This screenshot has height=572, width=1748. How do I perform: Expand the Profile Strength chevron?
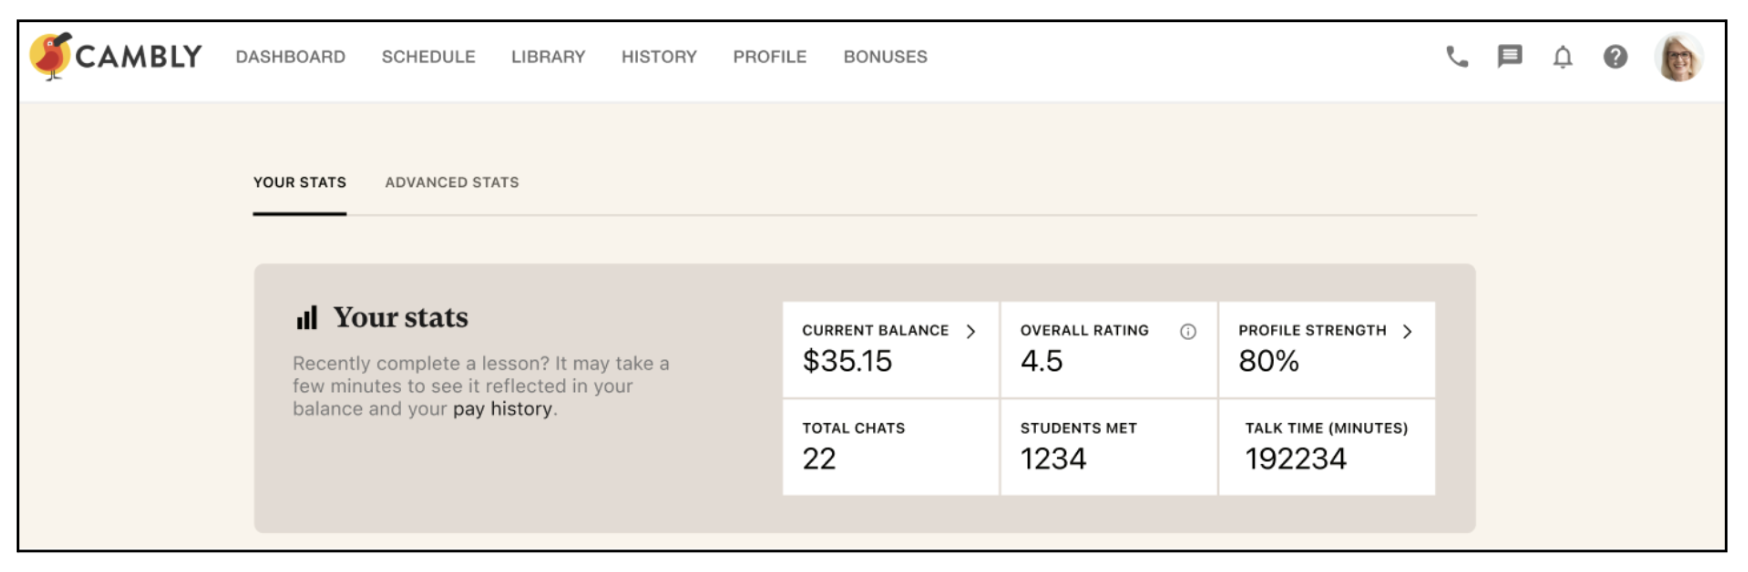[1407, 331]
